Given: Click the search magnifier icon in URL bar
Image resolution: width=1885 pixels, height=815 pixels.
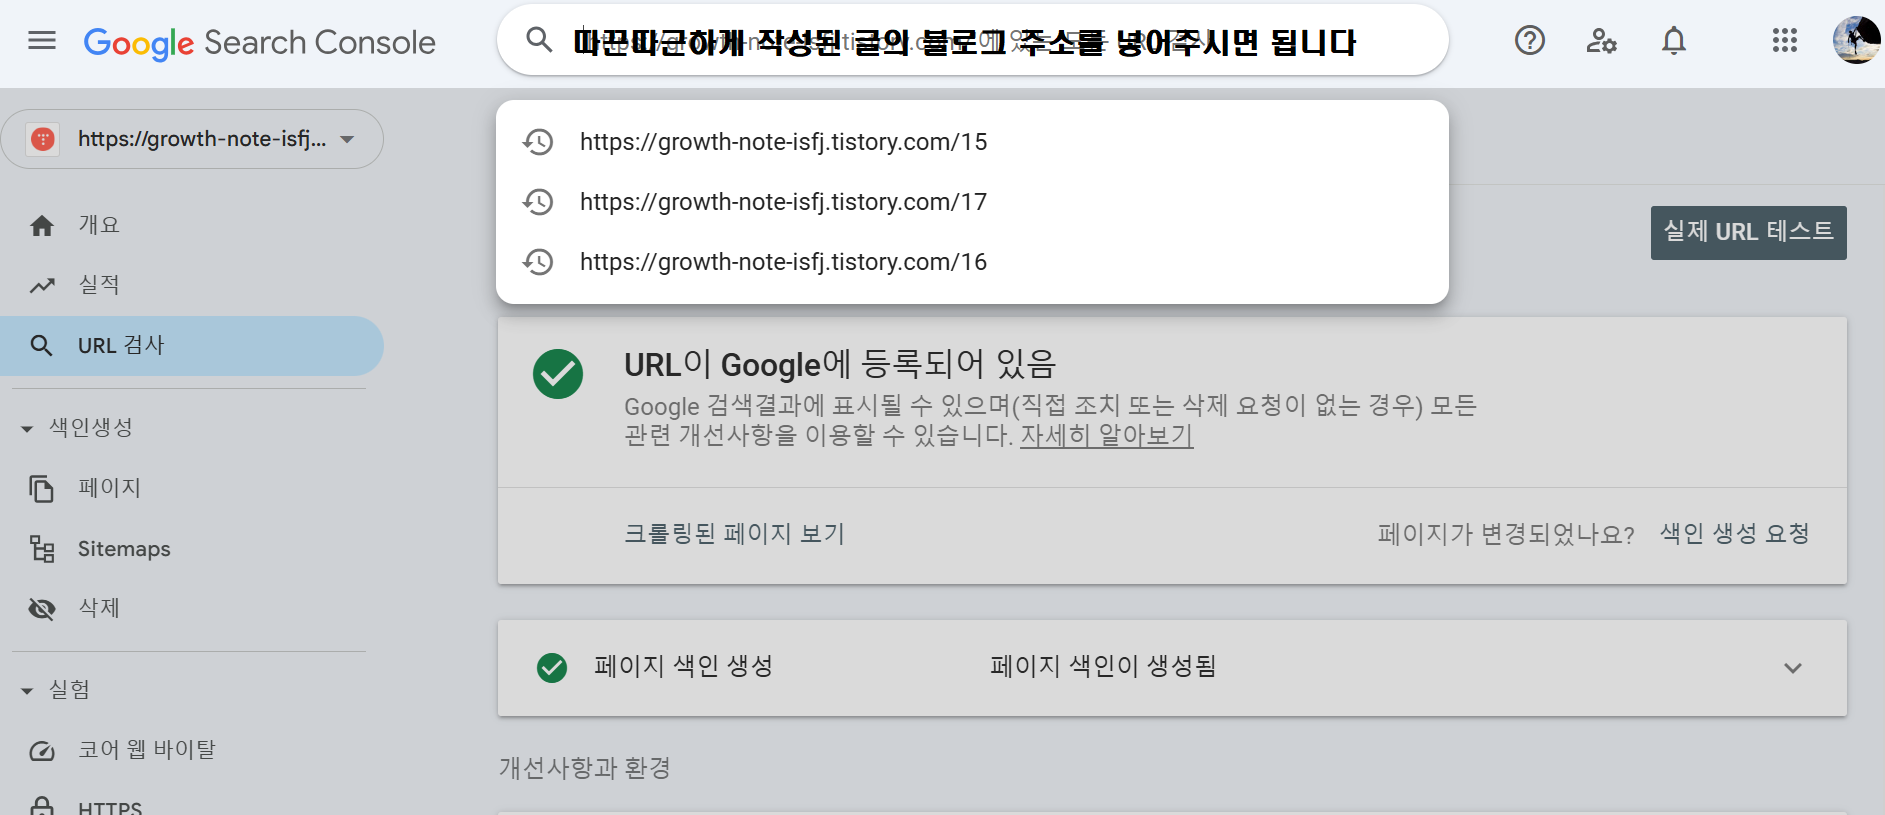Looking at the screenshot, I should click(x=539, y=40).
